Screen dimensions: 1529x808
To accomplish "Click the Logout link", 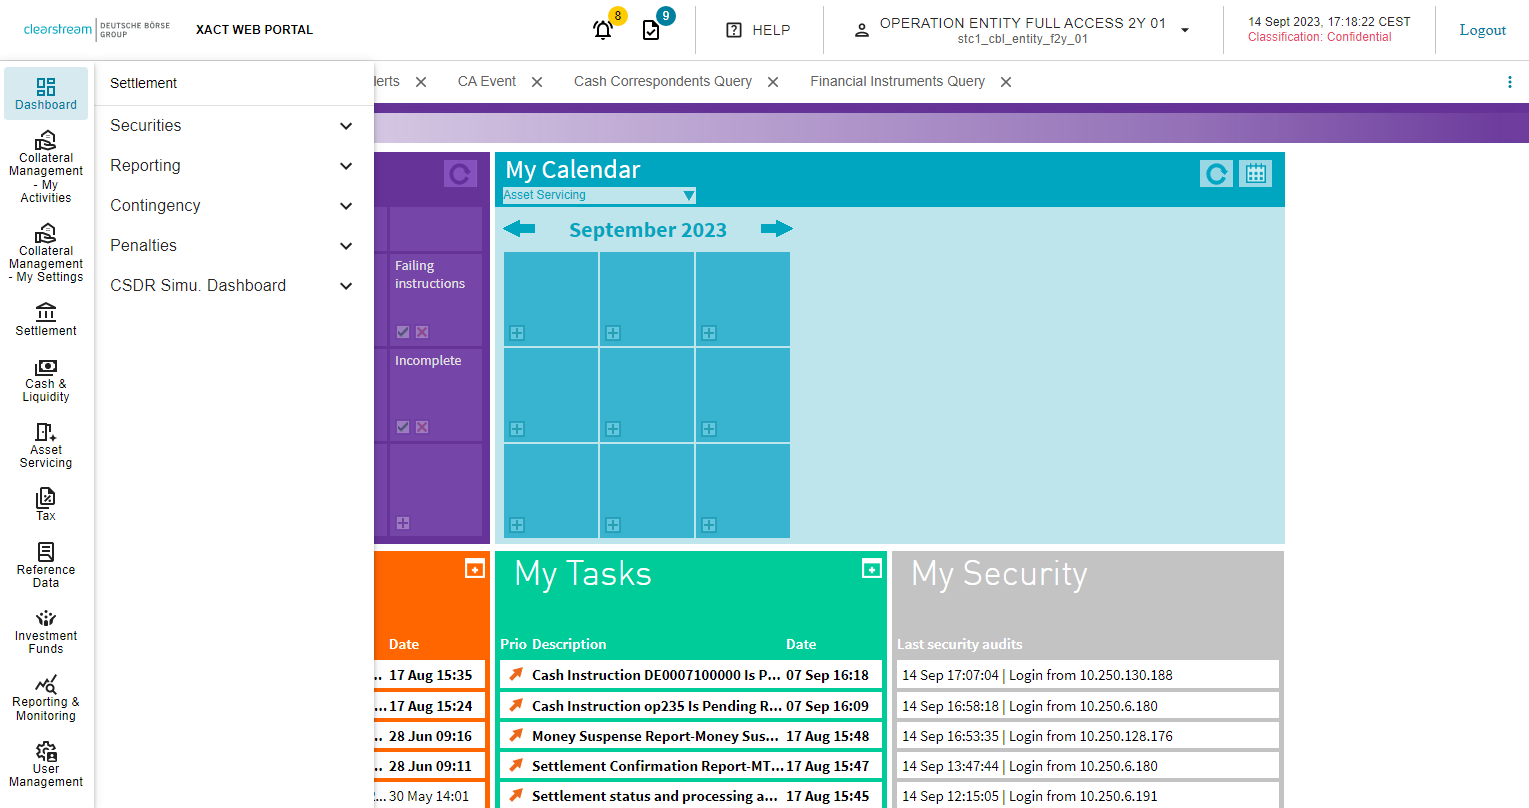I will 1482,30.
